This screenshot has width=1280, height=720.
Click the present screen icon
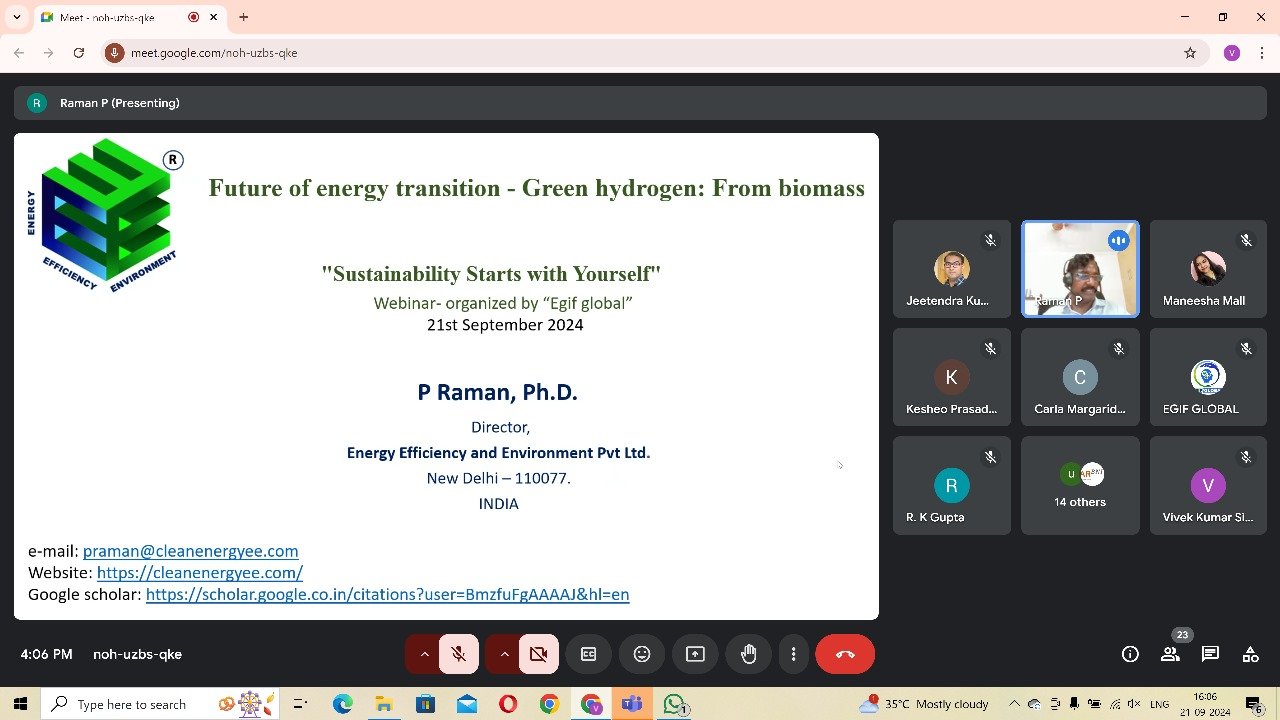(x=695, y=654)
